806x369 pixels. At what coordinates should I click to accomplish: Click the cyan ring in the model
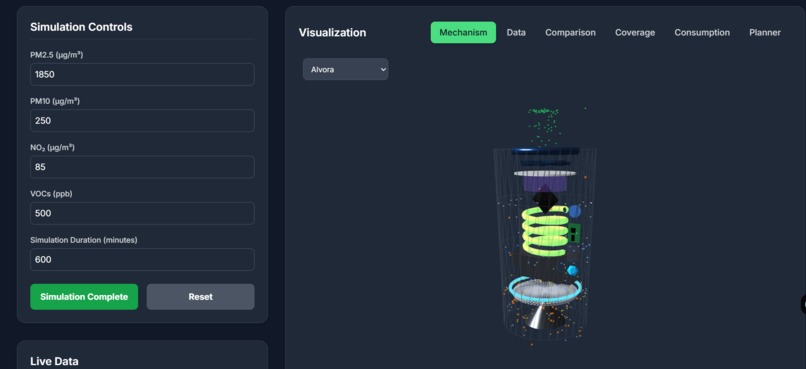click(x=545, y=290)
